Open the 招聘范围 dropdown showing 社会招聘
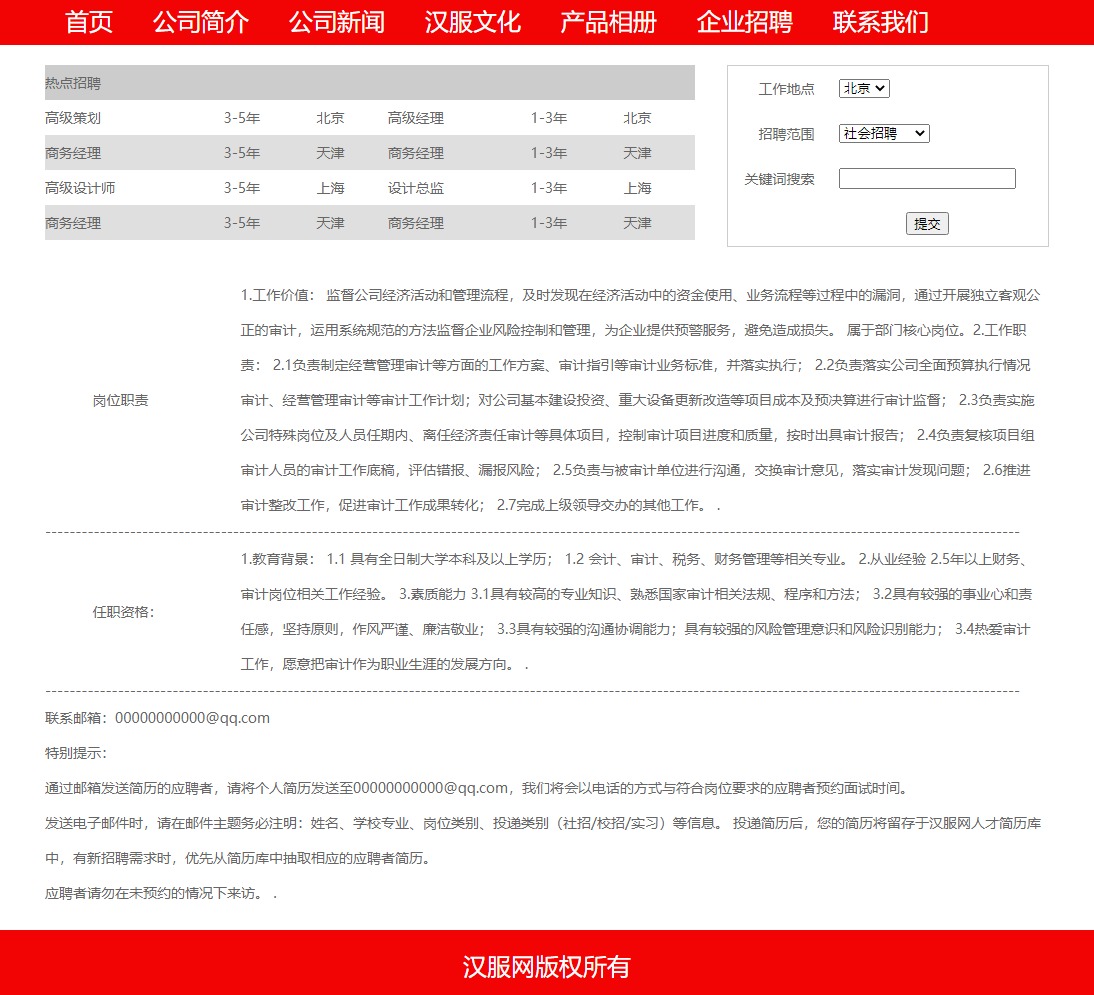 (x=884, y=133)
